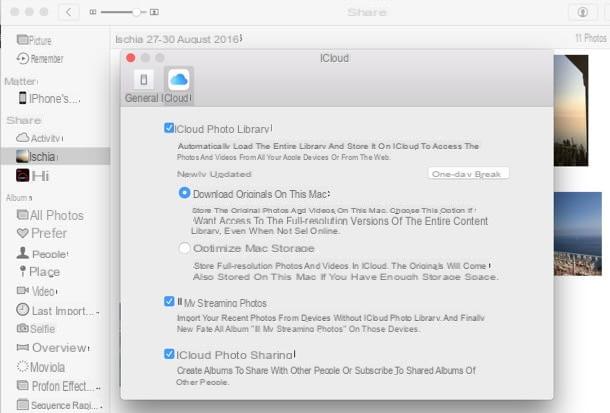Open the Overview panorama icon album
Screen dimensions: 610x413
point(23,347)
